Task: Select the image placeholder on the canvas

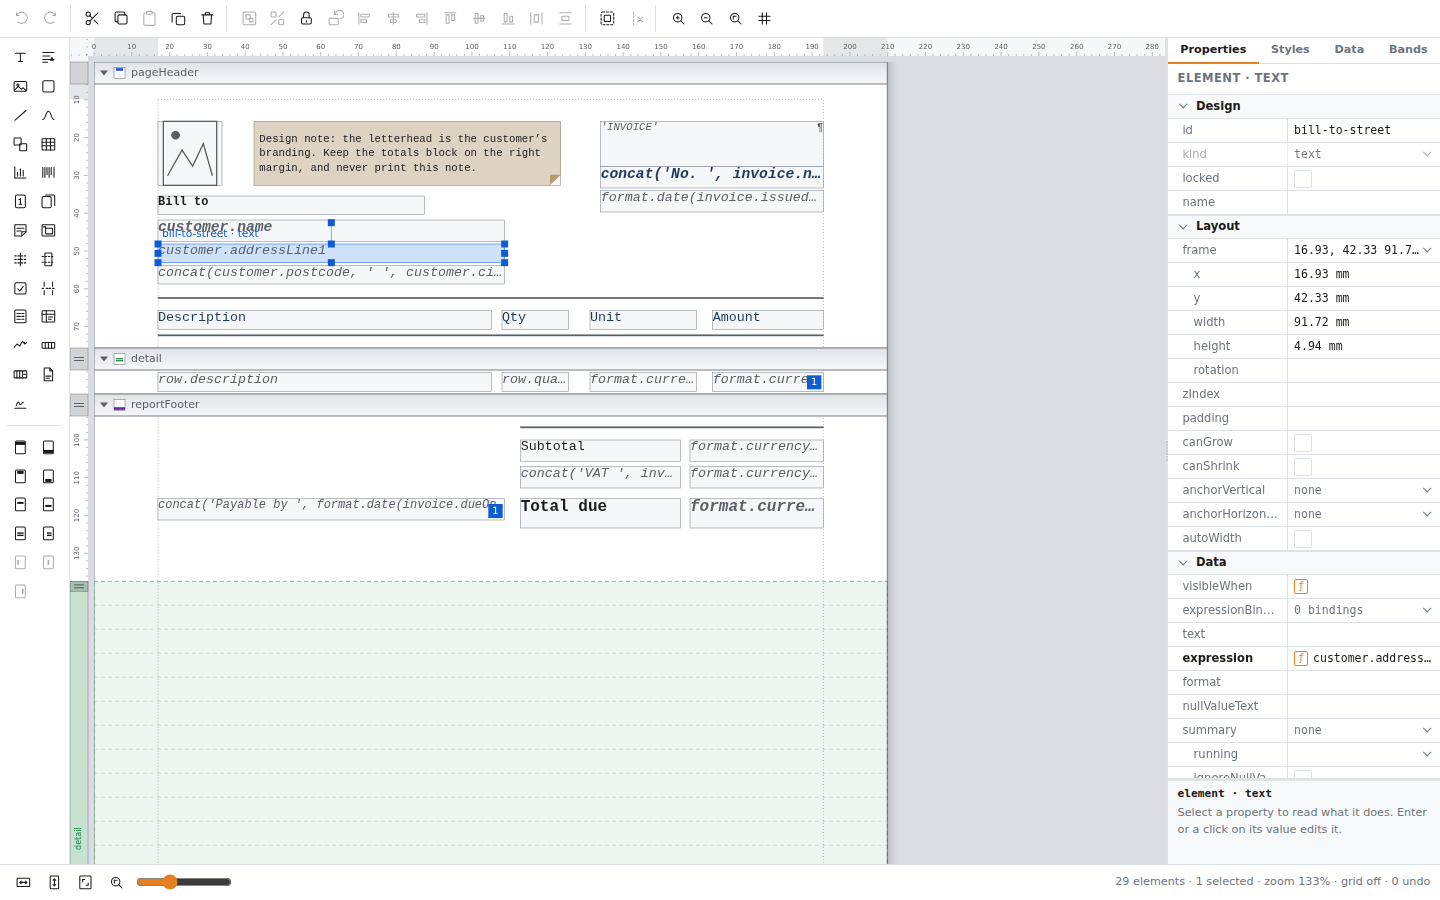Action: pos(190,153)
